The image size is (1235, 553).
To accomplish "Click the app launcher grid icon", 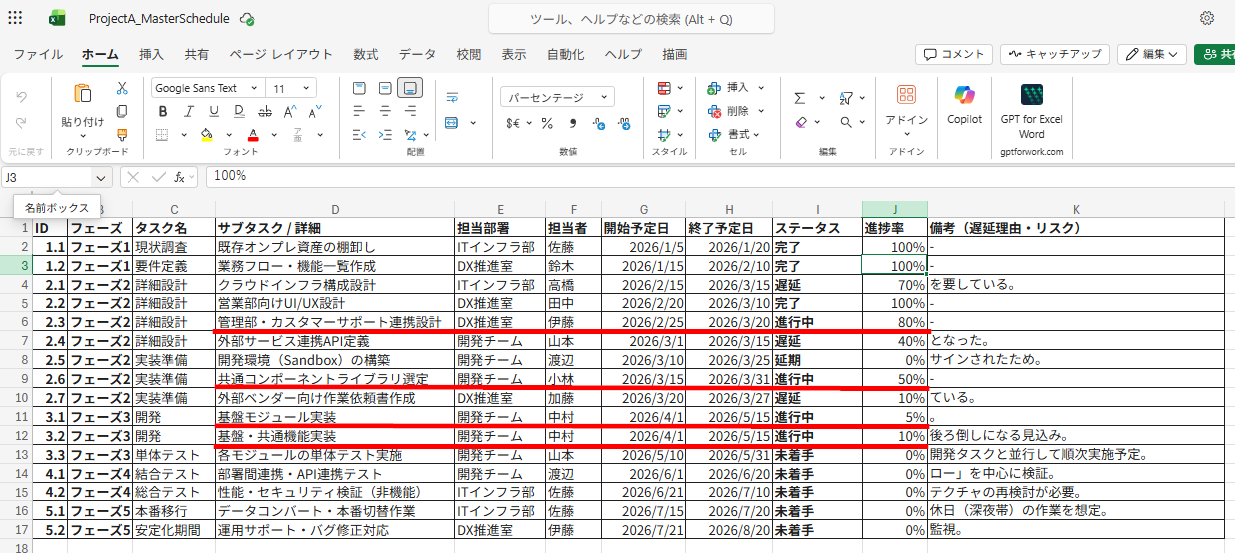I will [16, 19].
